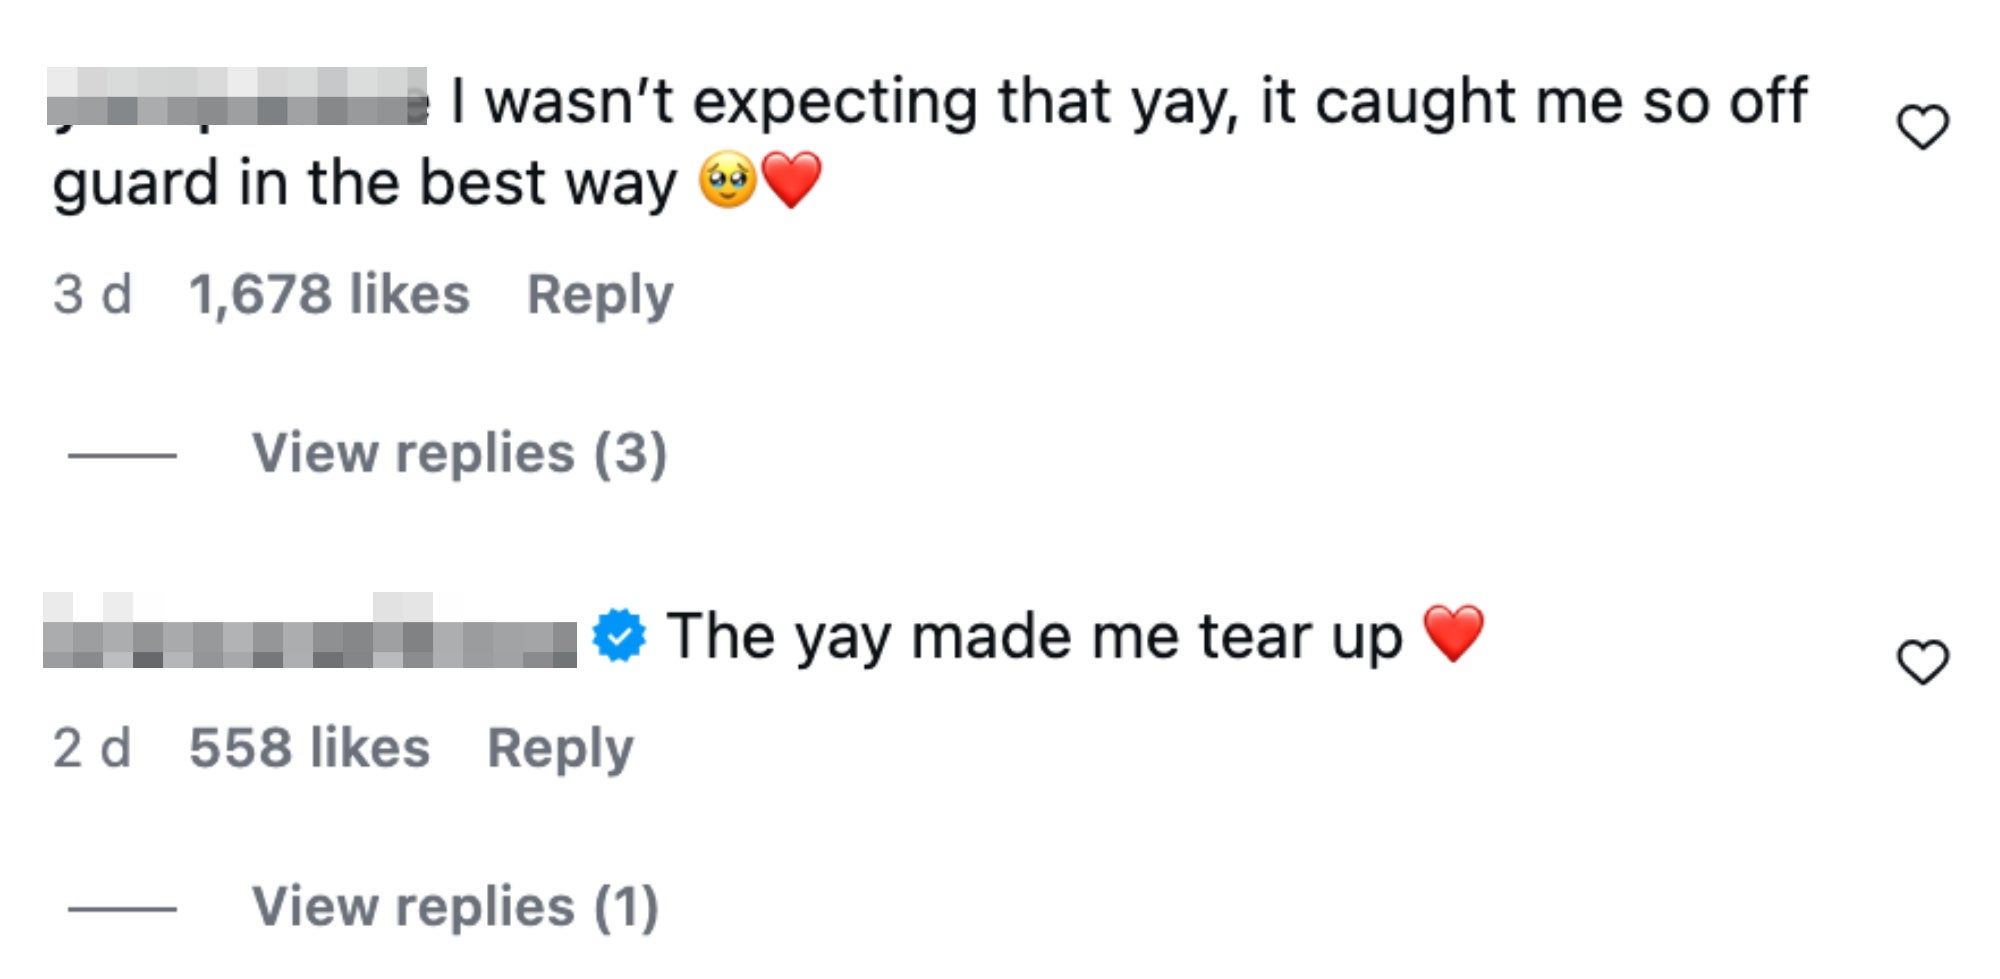
Task: Open the 1,678 likes list
Action: tap(329, 295)
